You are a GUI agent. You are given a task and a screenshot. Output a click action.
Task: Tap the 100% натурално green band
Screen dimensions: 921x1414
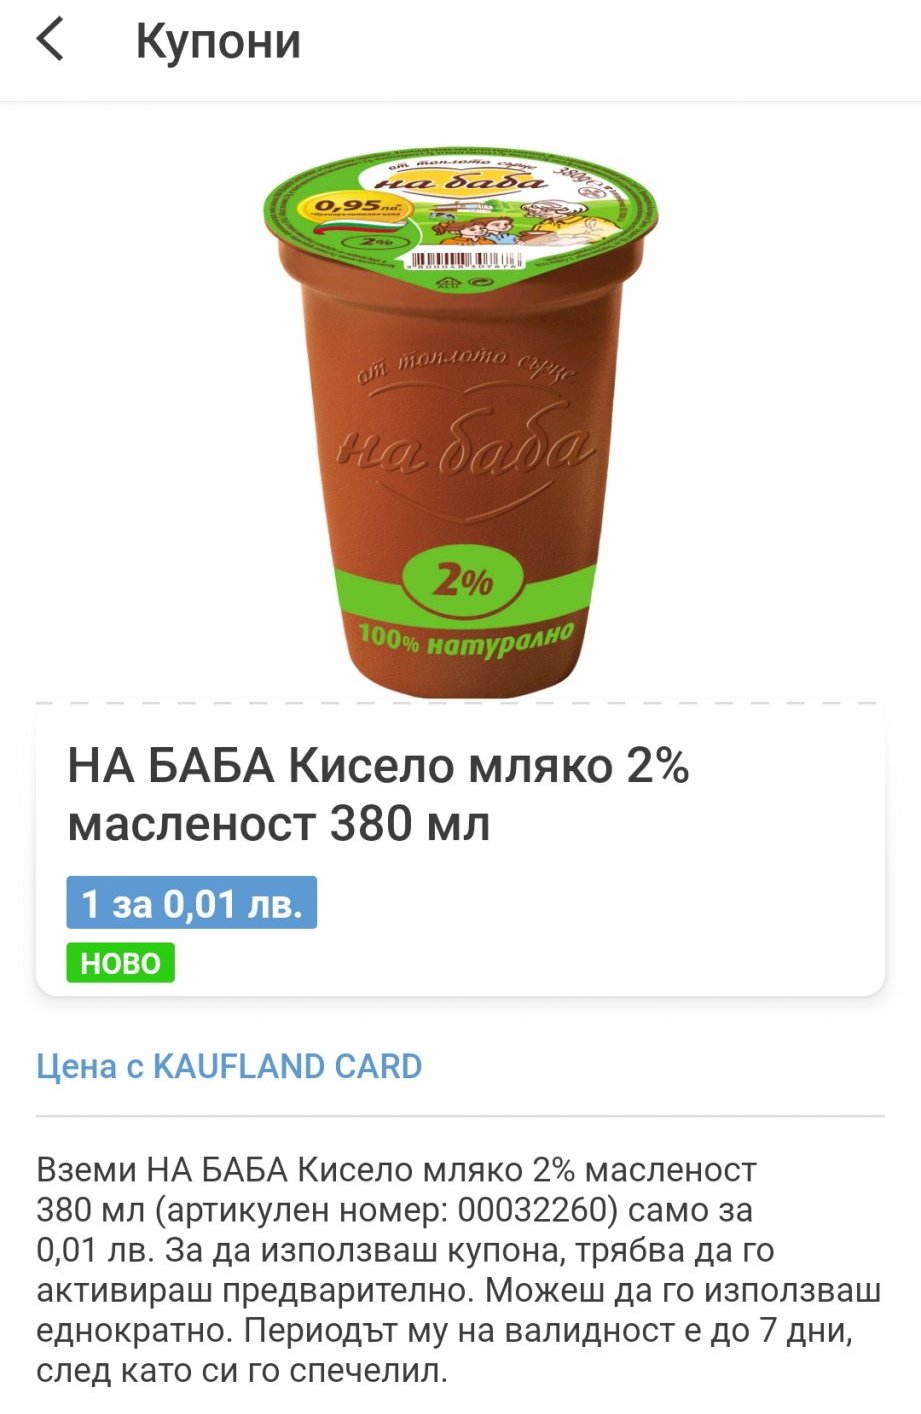(466, 638)
